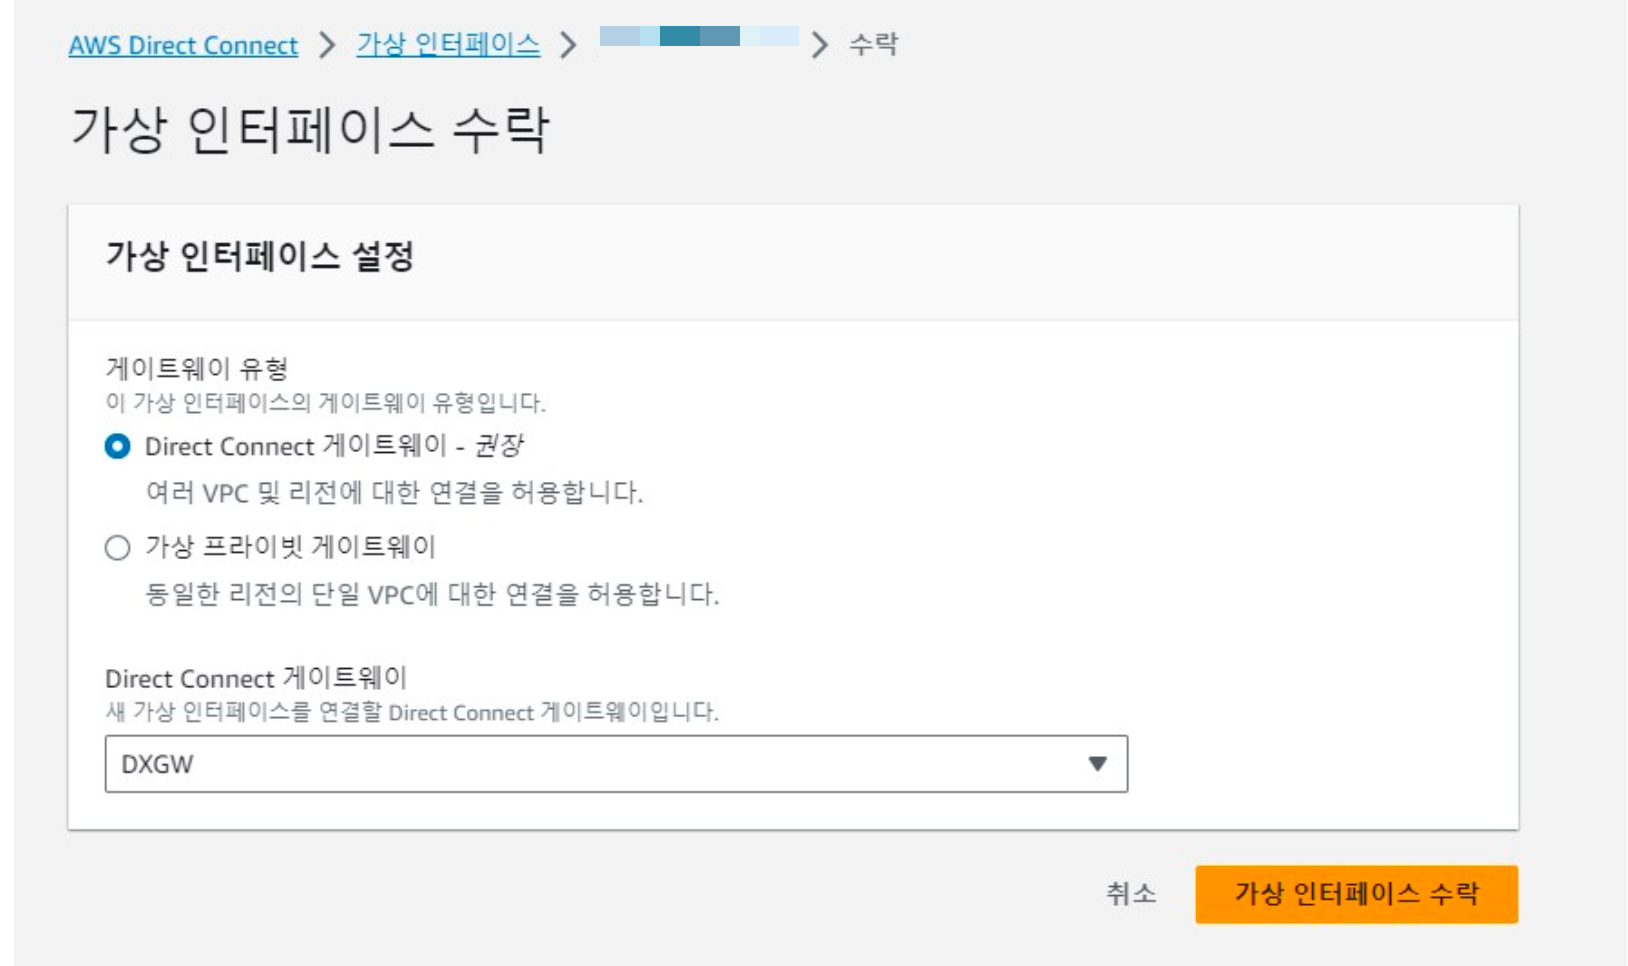Click the 가상 인터페이스 설정 panel heading

click(x=259, y=256)
